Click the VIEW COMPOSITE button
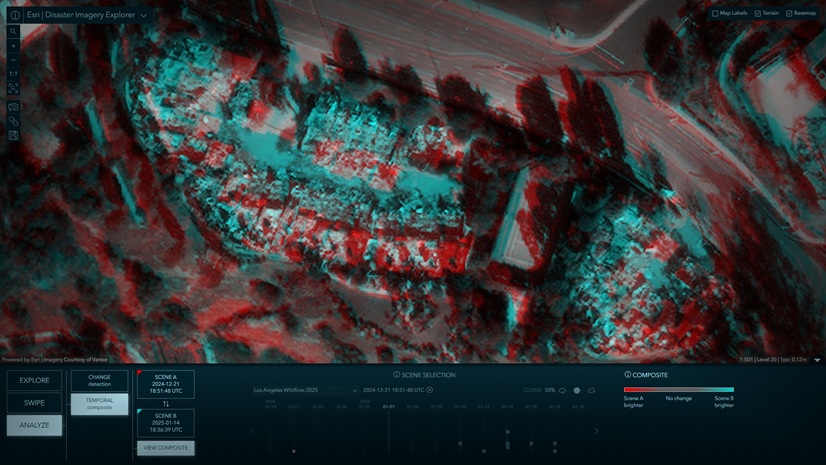Screen dimensions: 826x465 166,448
